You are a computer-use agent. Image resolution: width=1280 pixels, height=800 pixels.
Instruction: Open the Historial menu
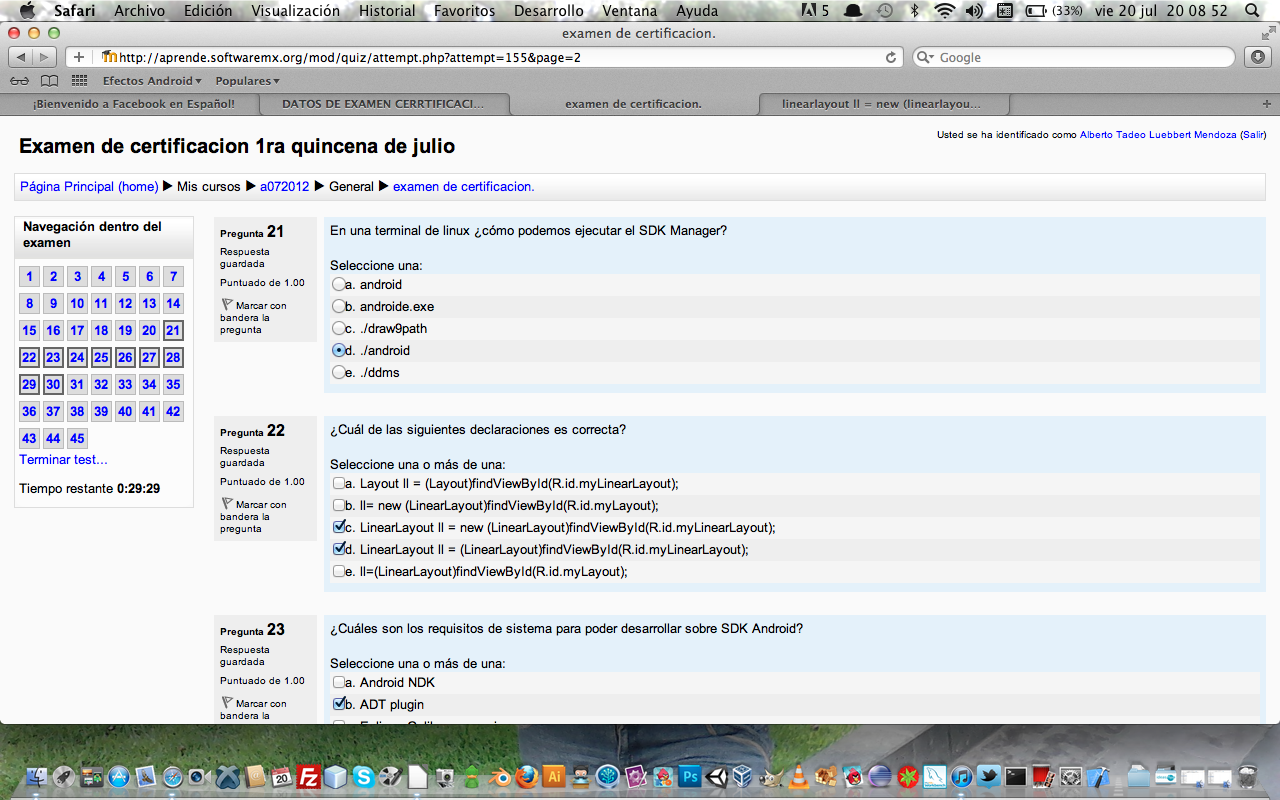387,11
